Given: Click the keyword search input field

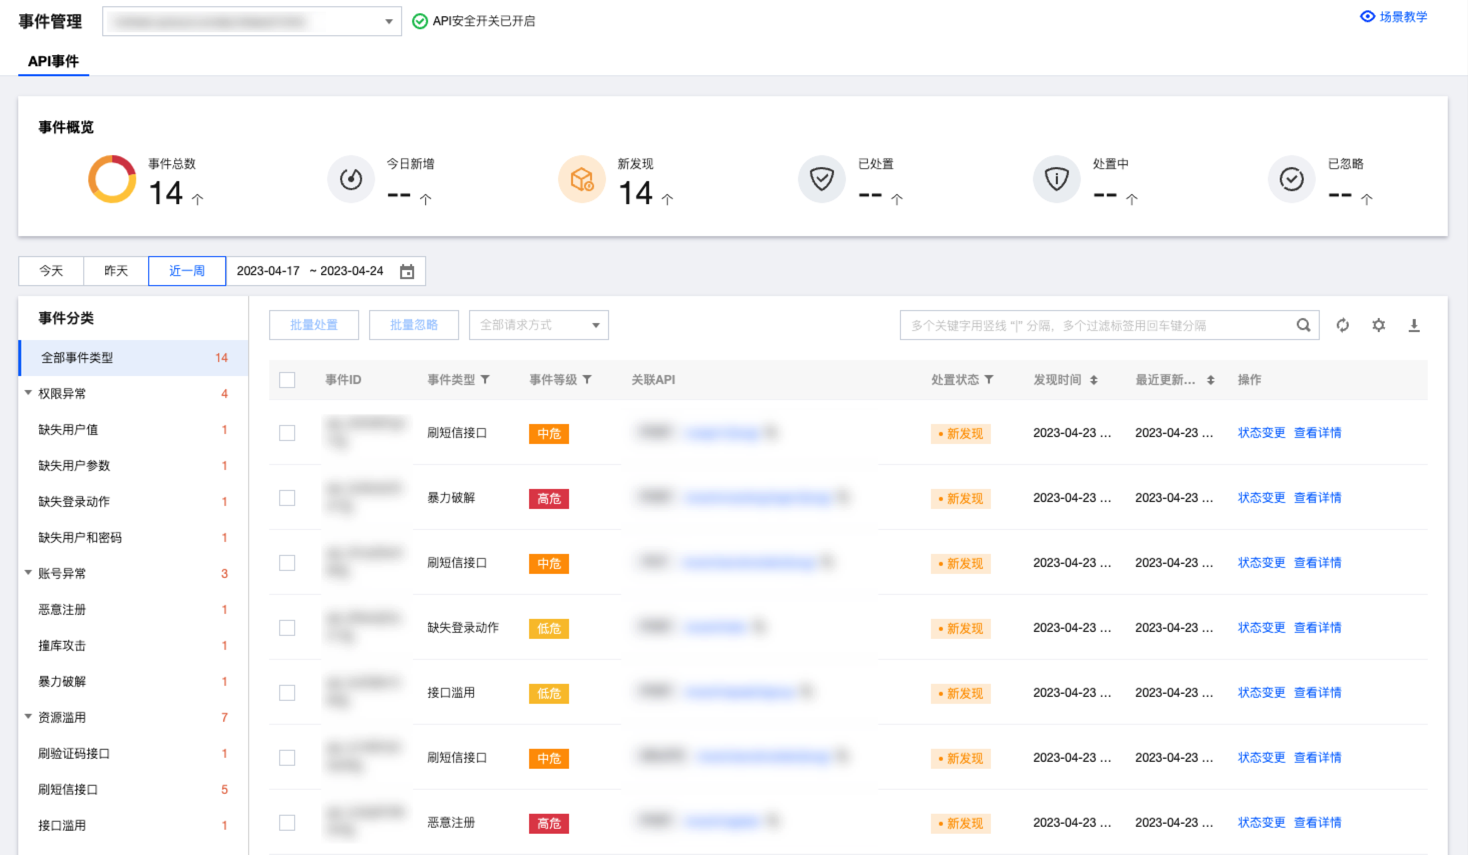Looking at the screenshot, I should pyautogui.click(x=1095, y=325).
